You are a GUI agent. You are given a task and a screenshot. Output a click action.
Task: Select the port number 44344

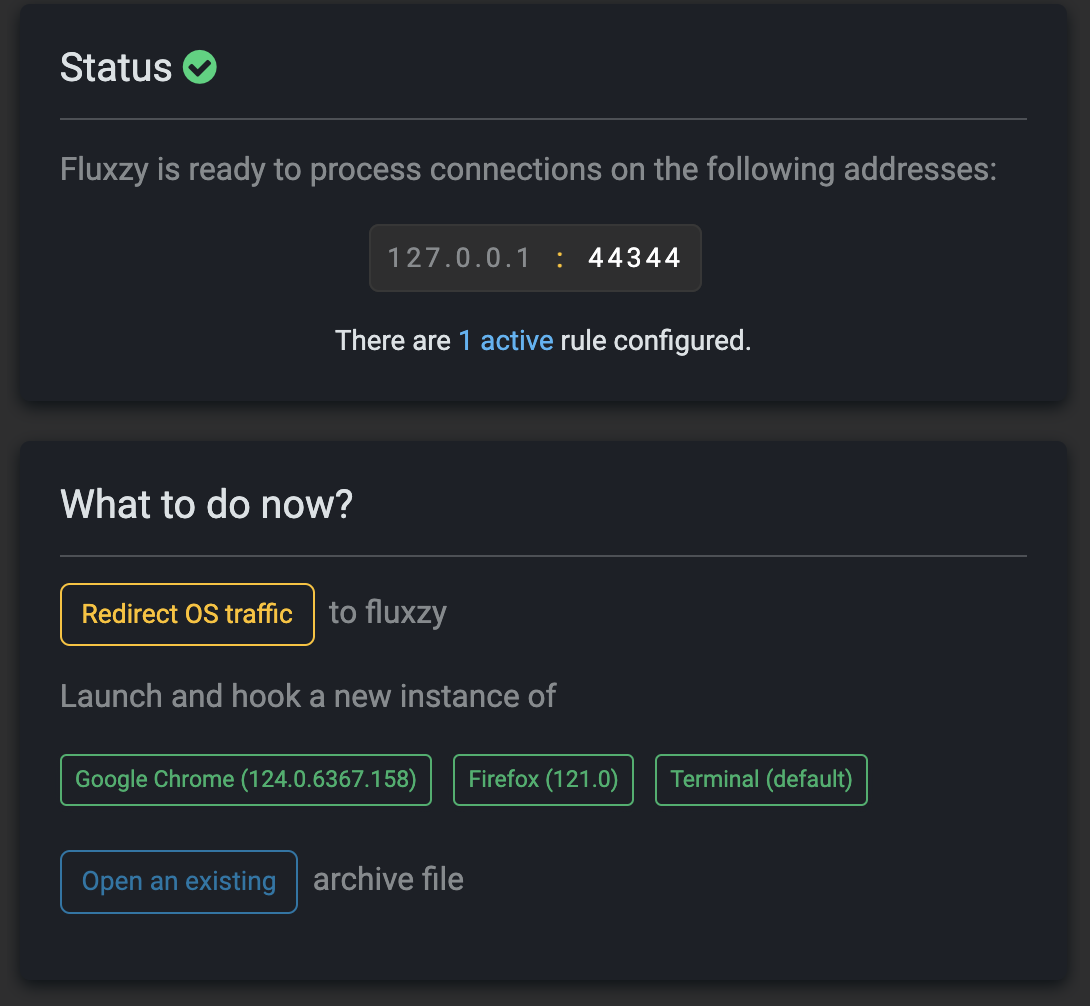click(x=634, y=258)
